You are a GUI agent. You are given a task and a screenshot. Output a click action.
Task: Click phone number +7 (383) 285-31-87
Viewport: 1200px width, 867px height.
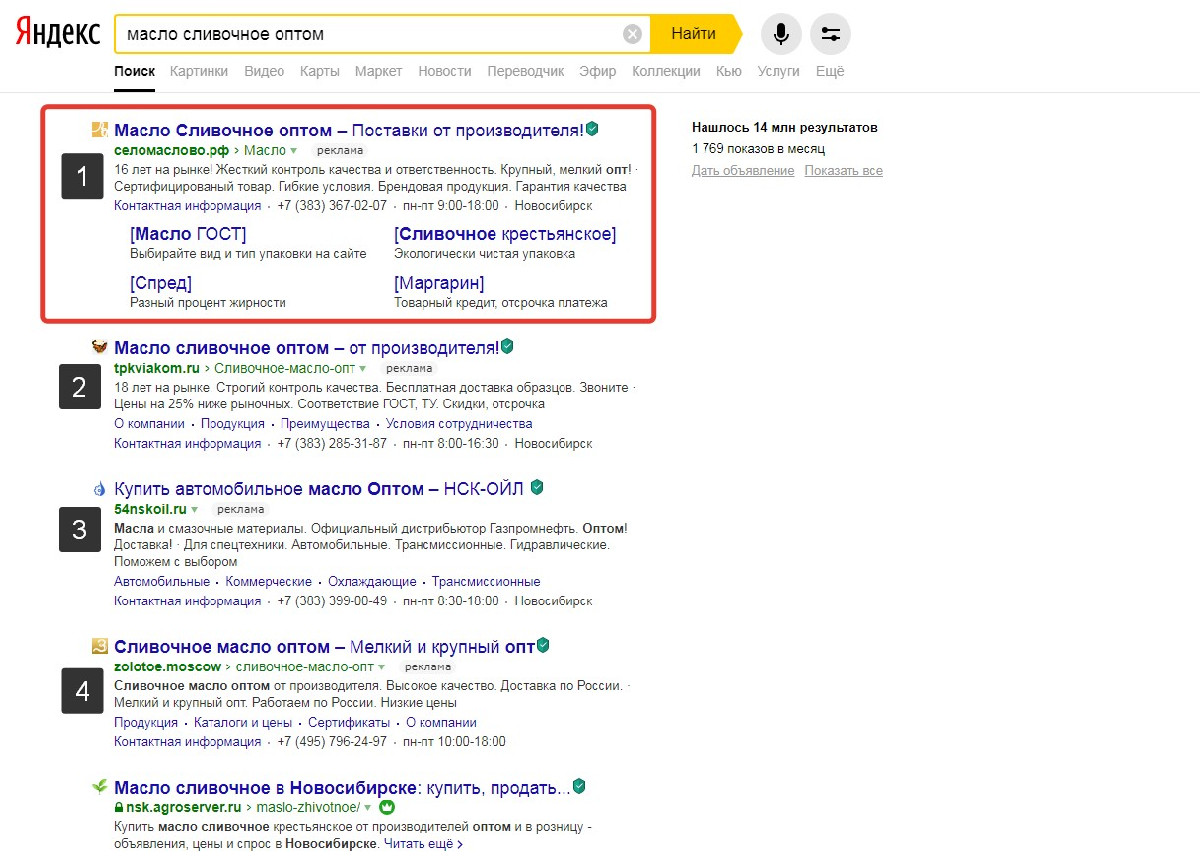tap(332, 444)
